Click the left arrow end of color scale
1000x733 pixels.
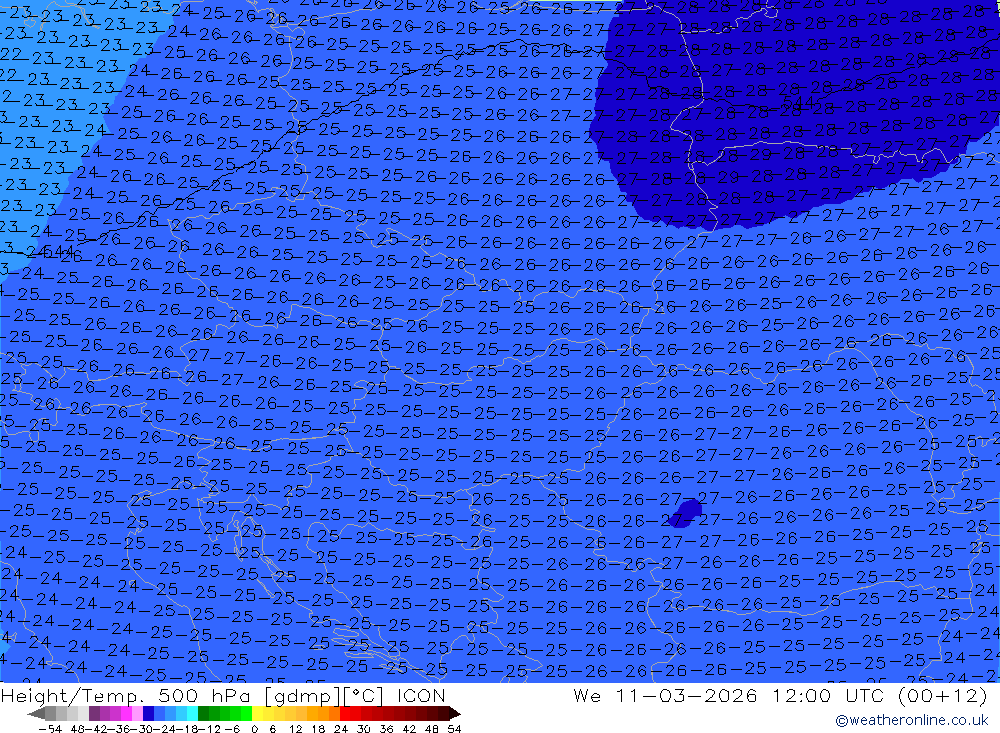[x=36, y=714]
